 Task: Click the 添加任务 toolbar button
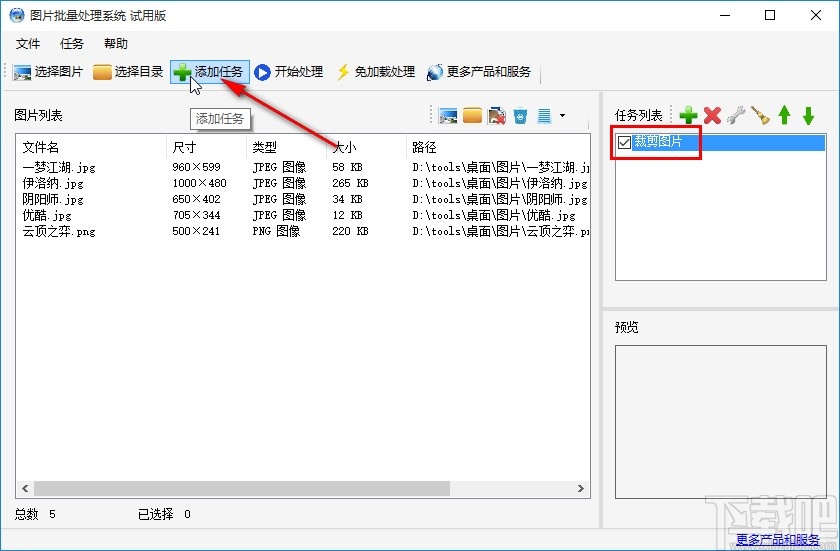[210, 72]
